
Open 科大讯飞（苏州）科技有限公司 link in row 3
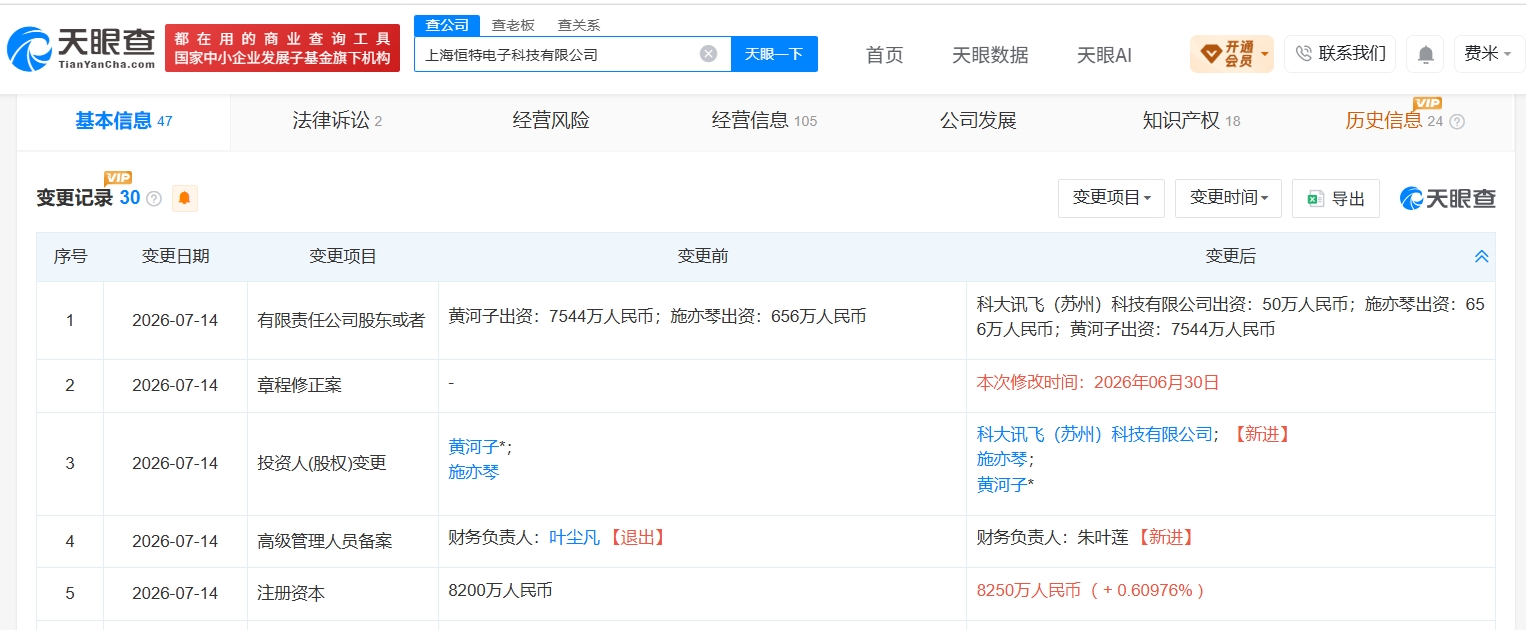1094,434
